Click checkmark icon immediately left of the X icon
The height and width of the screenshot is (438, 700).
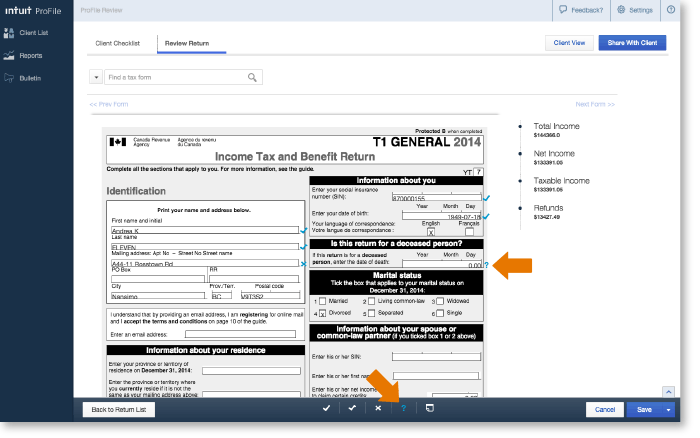352,408
